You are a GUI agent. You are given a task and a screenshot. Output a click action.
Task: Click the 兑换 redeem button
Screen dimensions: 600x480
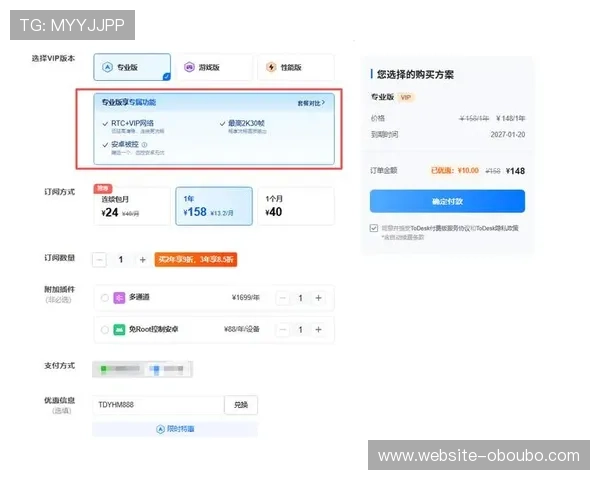(x=241, y=405)
